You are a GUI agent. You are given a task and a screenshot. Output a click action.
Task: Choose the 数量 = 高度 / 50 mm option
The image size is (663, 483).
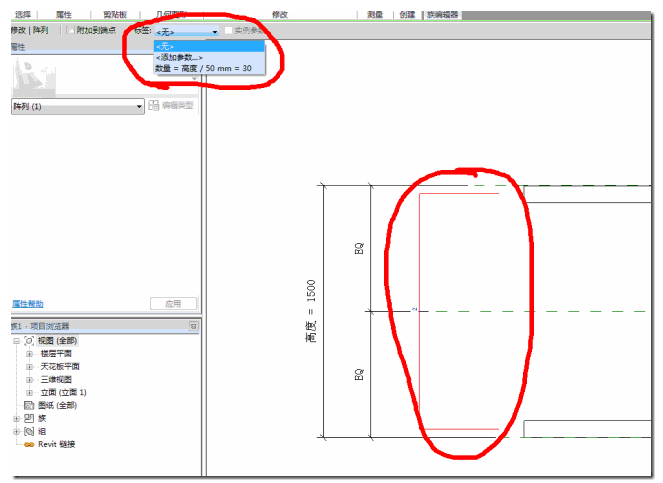click(203, 68)
